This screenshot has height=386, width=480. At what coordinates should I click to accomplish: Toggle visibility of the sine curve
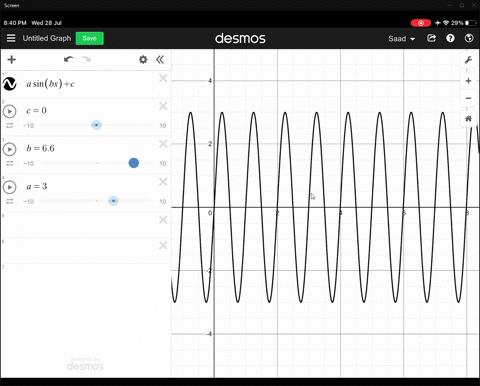(10, 84)
